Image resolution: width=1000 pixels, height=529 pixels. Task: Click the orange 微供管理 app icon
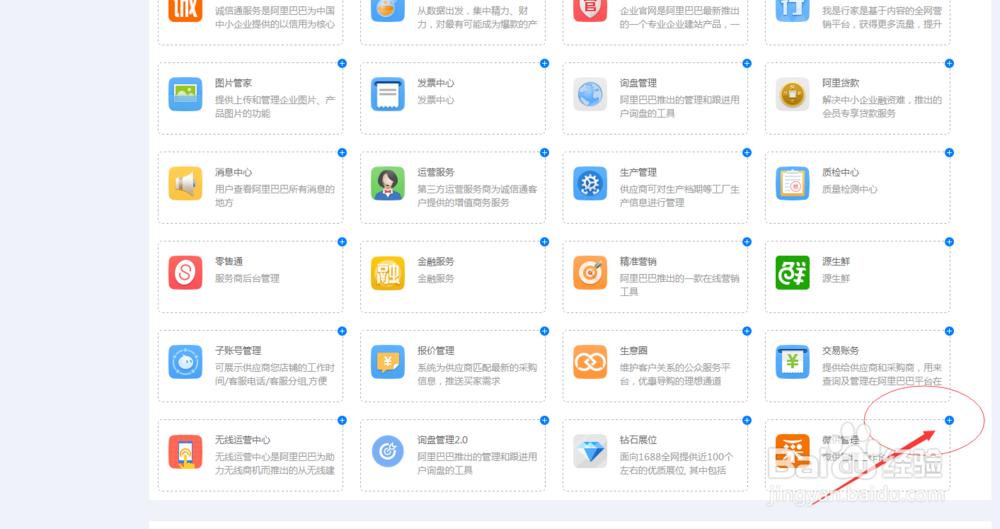(x=792, y=451)
